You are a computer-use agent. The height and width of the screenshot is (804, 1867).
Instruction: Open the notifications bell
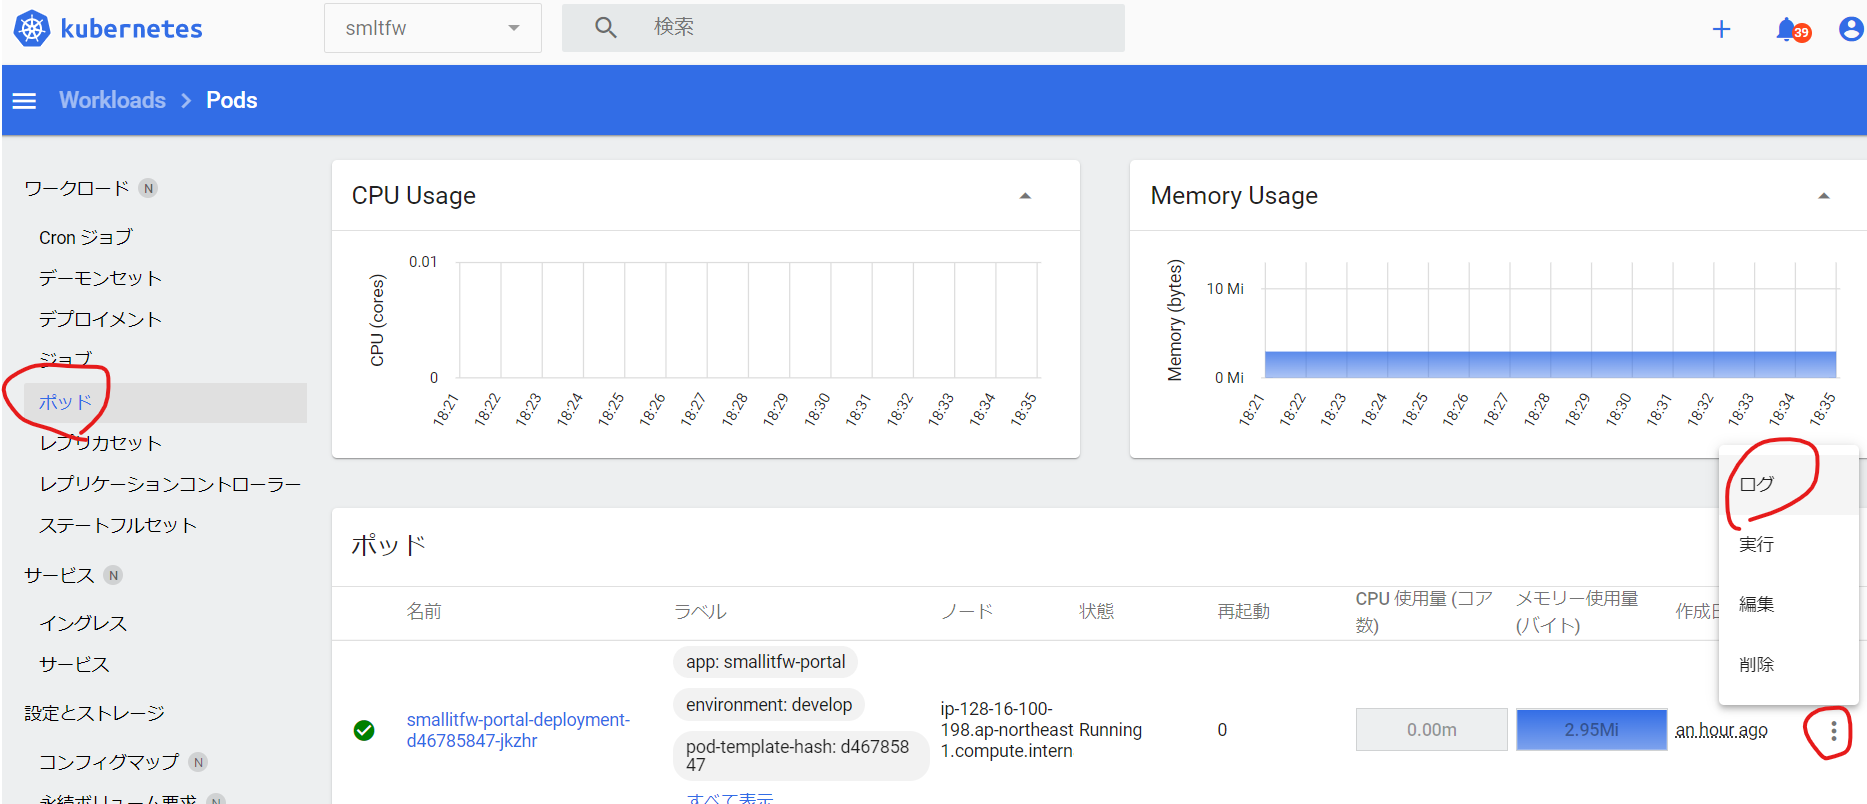click(x=1787, y=30)
